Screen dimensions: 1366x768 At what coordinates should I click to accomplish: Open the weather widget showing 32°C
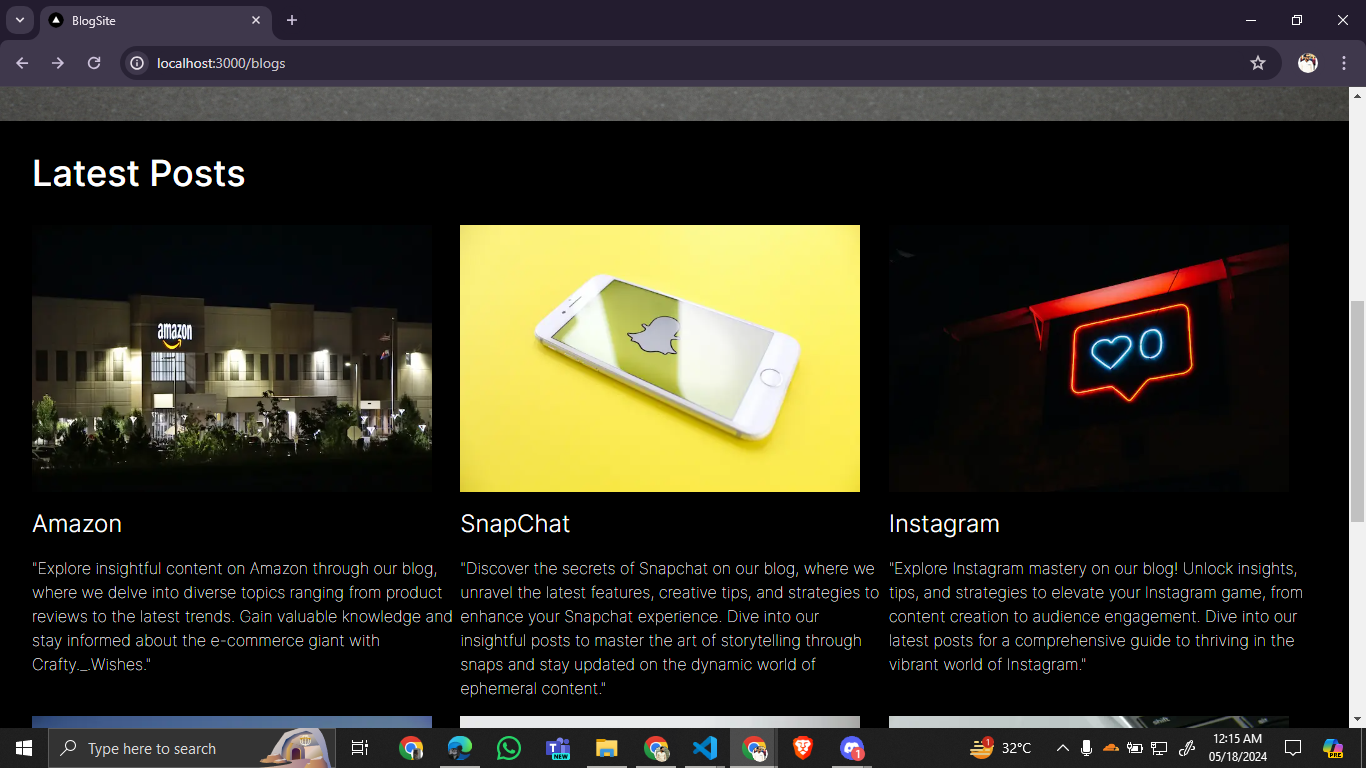(x=1001, y=748)
